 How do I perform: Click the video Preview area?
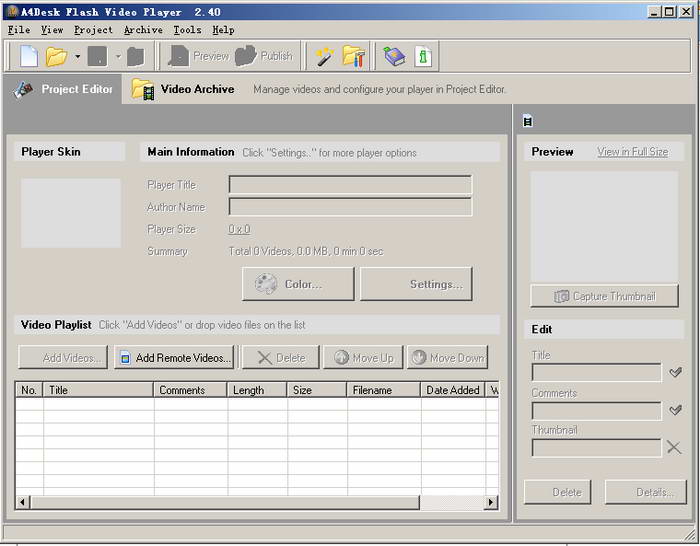(604, 227)
